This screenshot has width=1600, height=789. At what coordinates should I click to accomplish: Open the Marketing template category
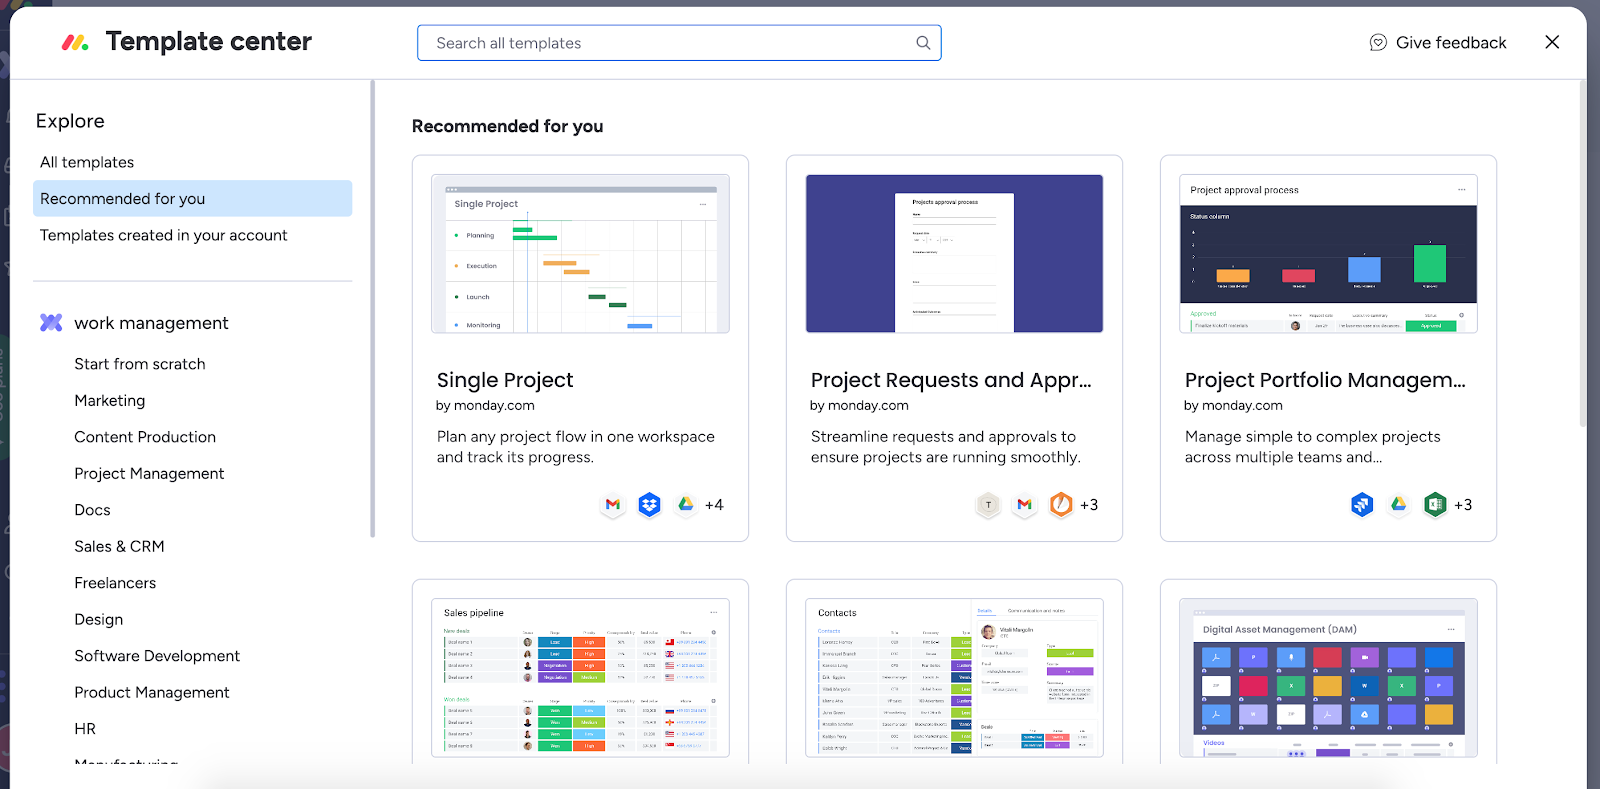click(110, 401)
